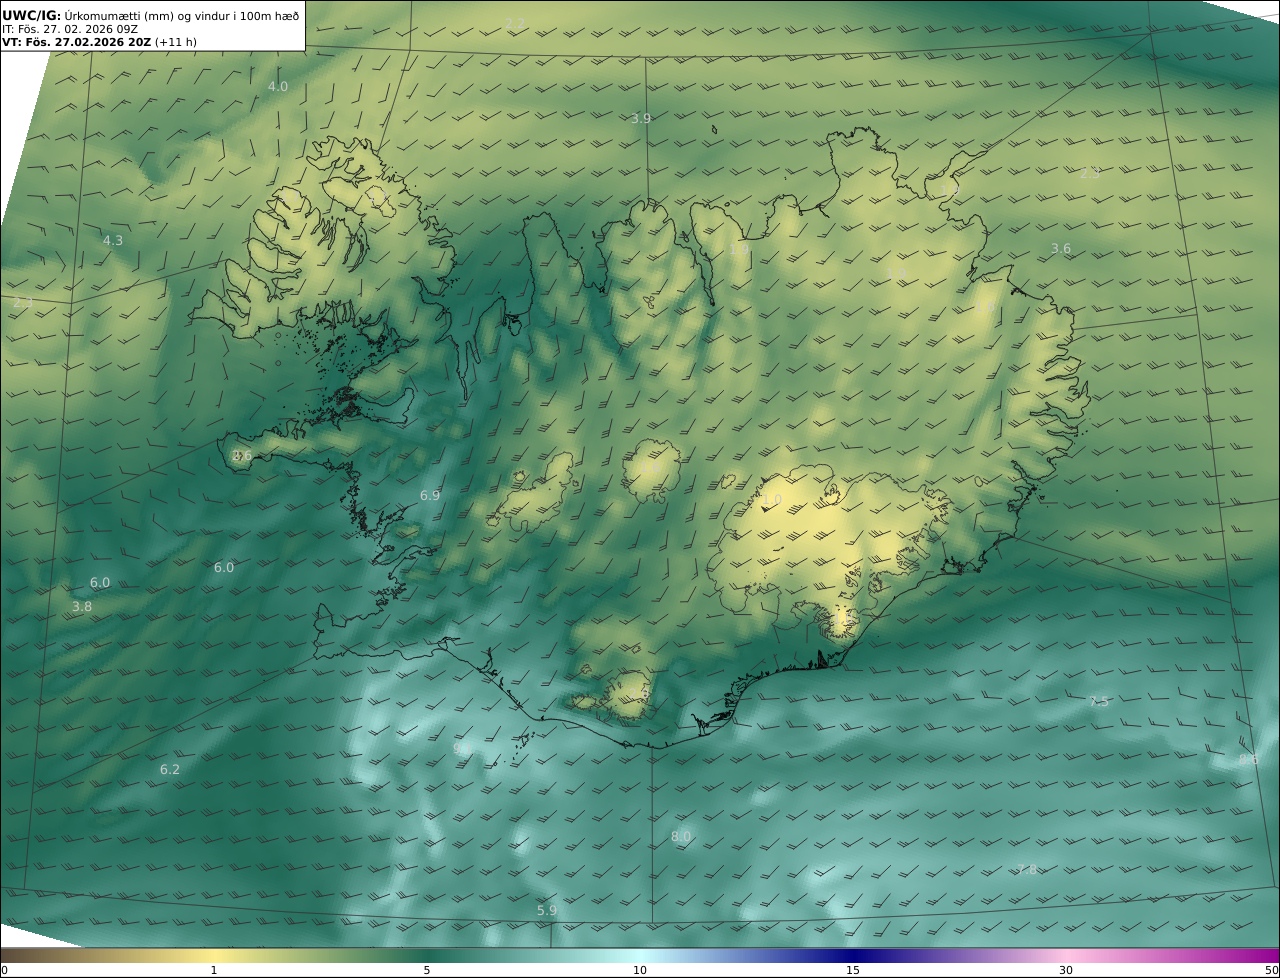
Task: Click the 7.8 map value label
Action: (x=1027, y=870)
